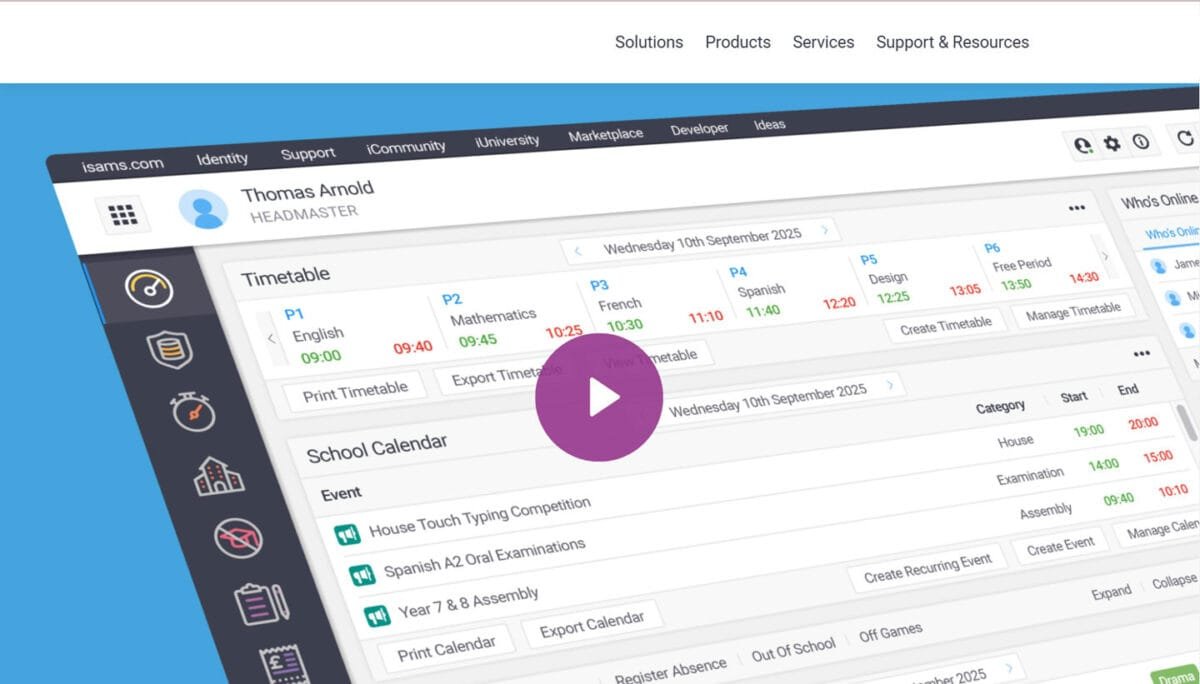Open the school building sidebar icon
The height and width of the screenshot is (684, 1200).
pyautogui.click(x=218, y=476)
